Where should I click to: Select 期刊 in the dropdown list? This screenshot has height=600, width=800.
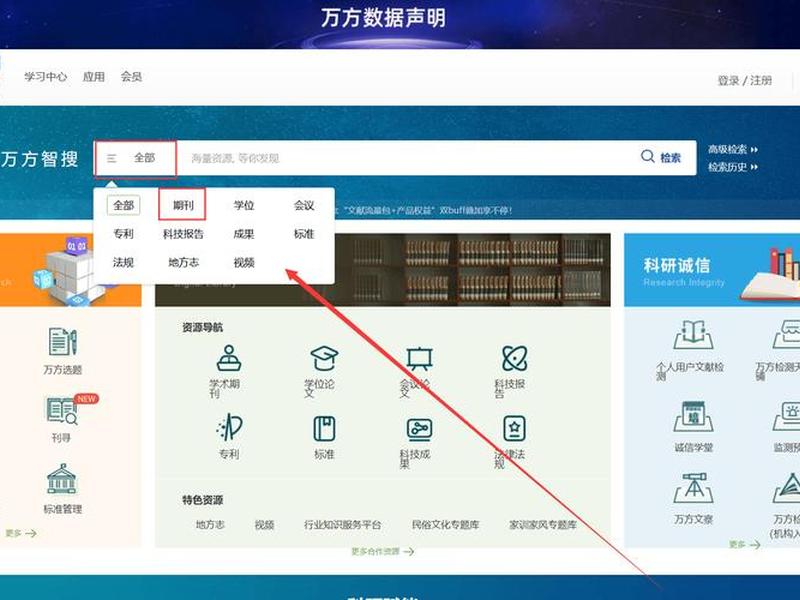(183, 205)
